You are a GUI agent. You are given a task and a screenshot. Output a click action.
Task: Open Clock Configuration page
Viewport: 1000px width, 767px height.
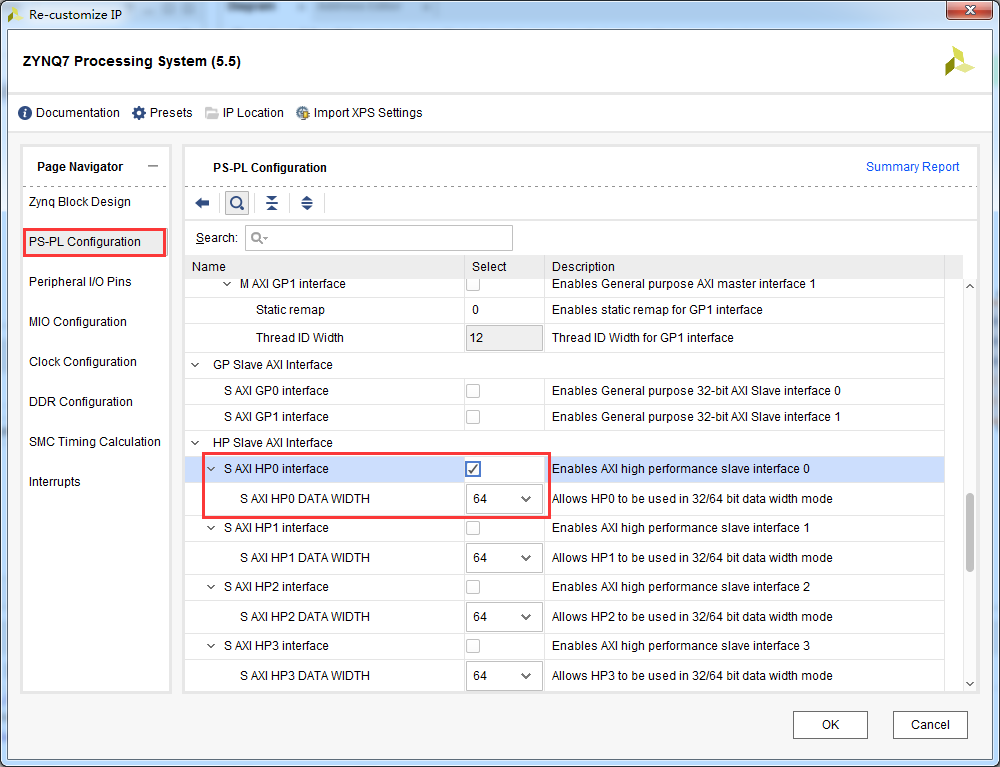[x=83, y=362]
